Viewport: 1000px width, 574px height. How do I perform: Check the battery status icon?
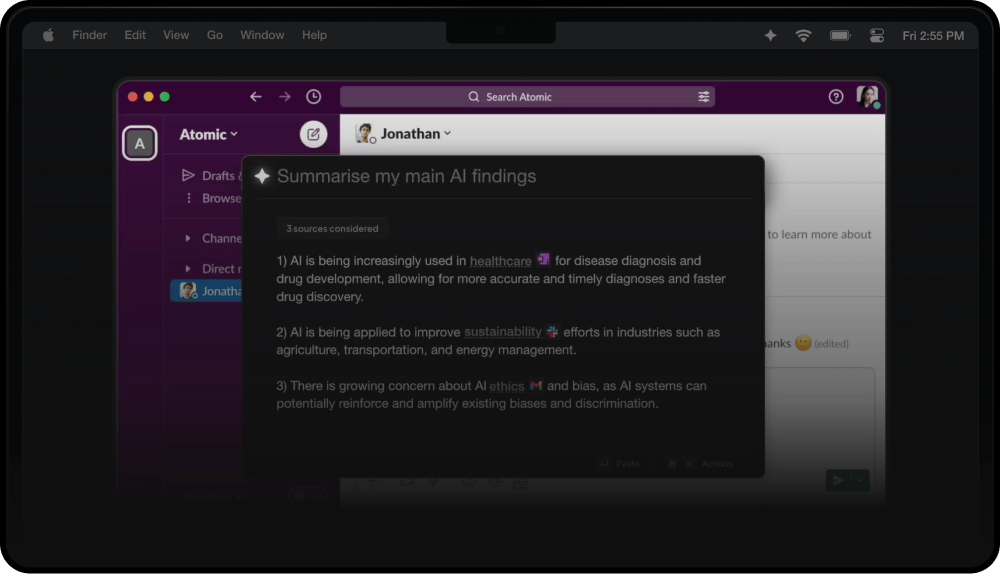pos(841,36)
